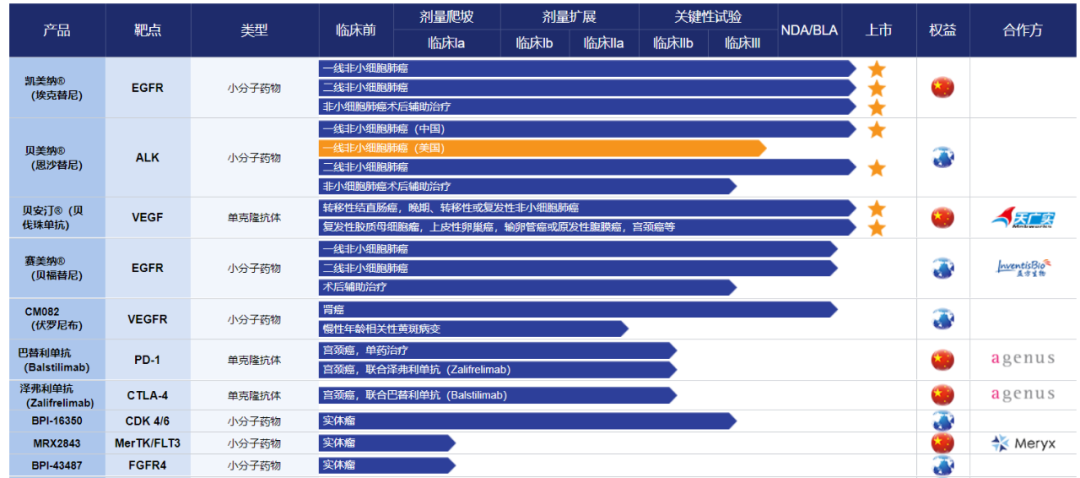Screen dimensions: 1080x478
Task: Click the NDA/BLA column header
Action: coord(809,31)
